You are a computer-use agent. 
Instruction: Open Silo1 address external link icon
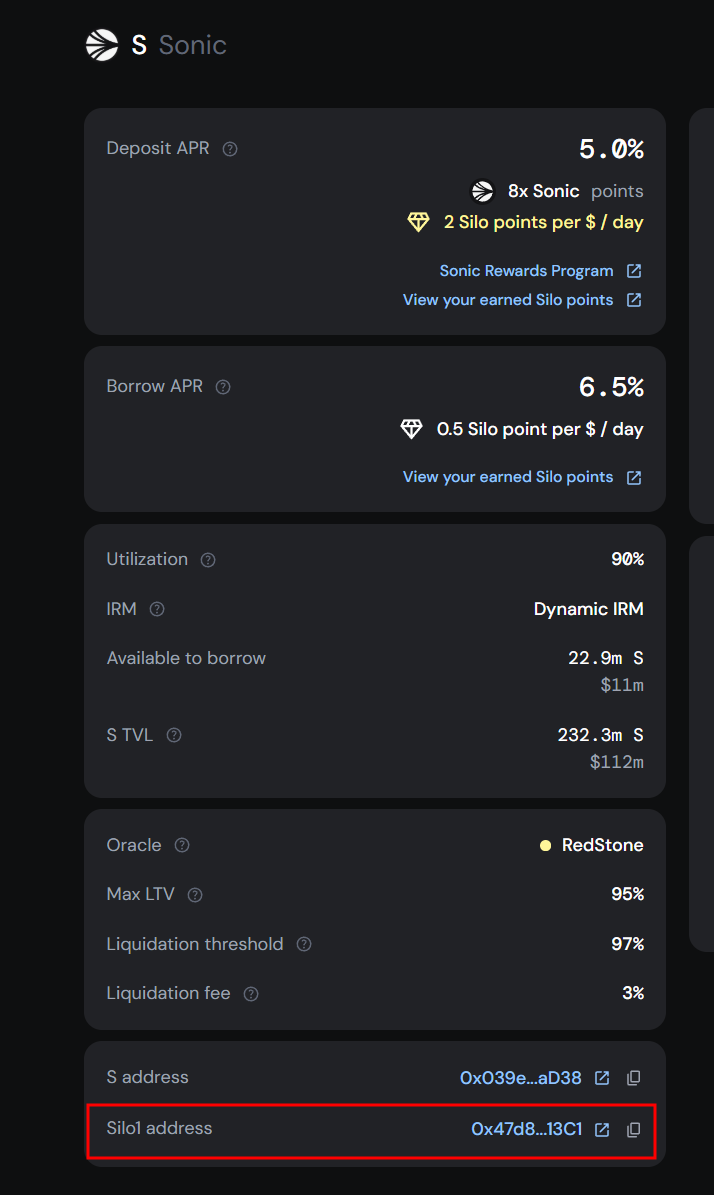click(602, 1130)
